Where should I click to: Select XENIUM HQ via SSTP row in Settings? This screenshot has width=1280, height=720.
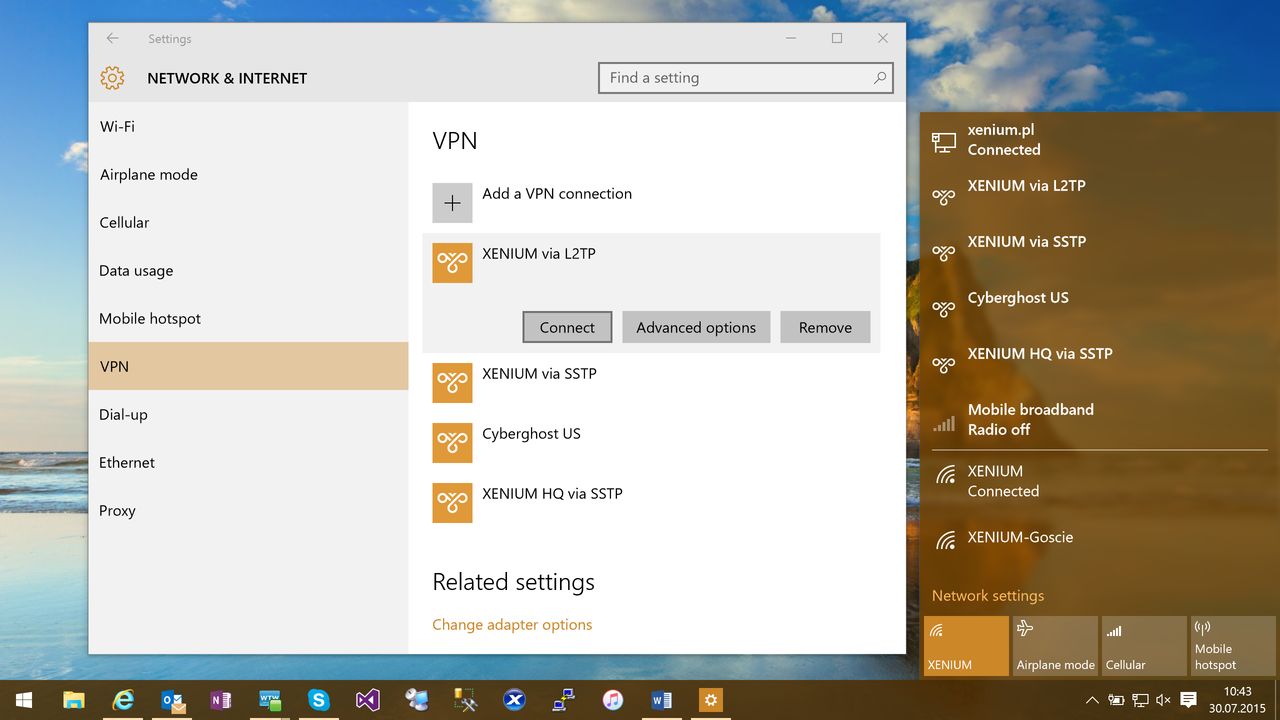651,503
